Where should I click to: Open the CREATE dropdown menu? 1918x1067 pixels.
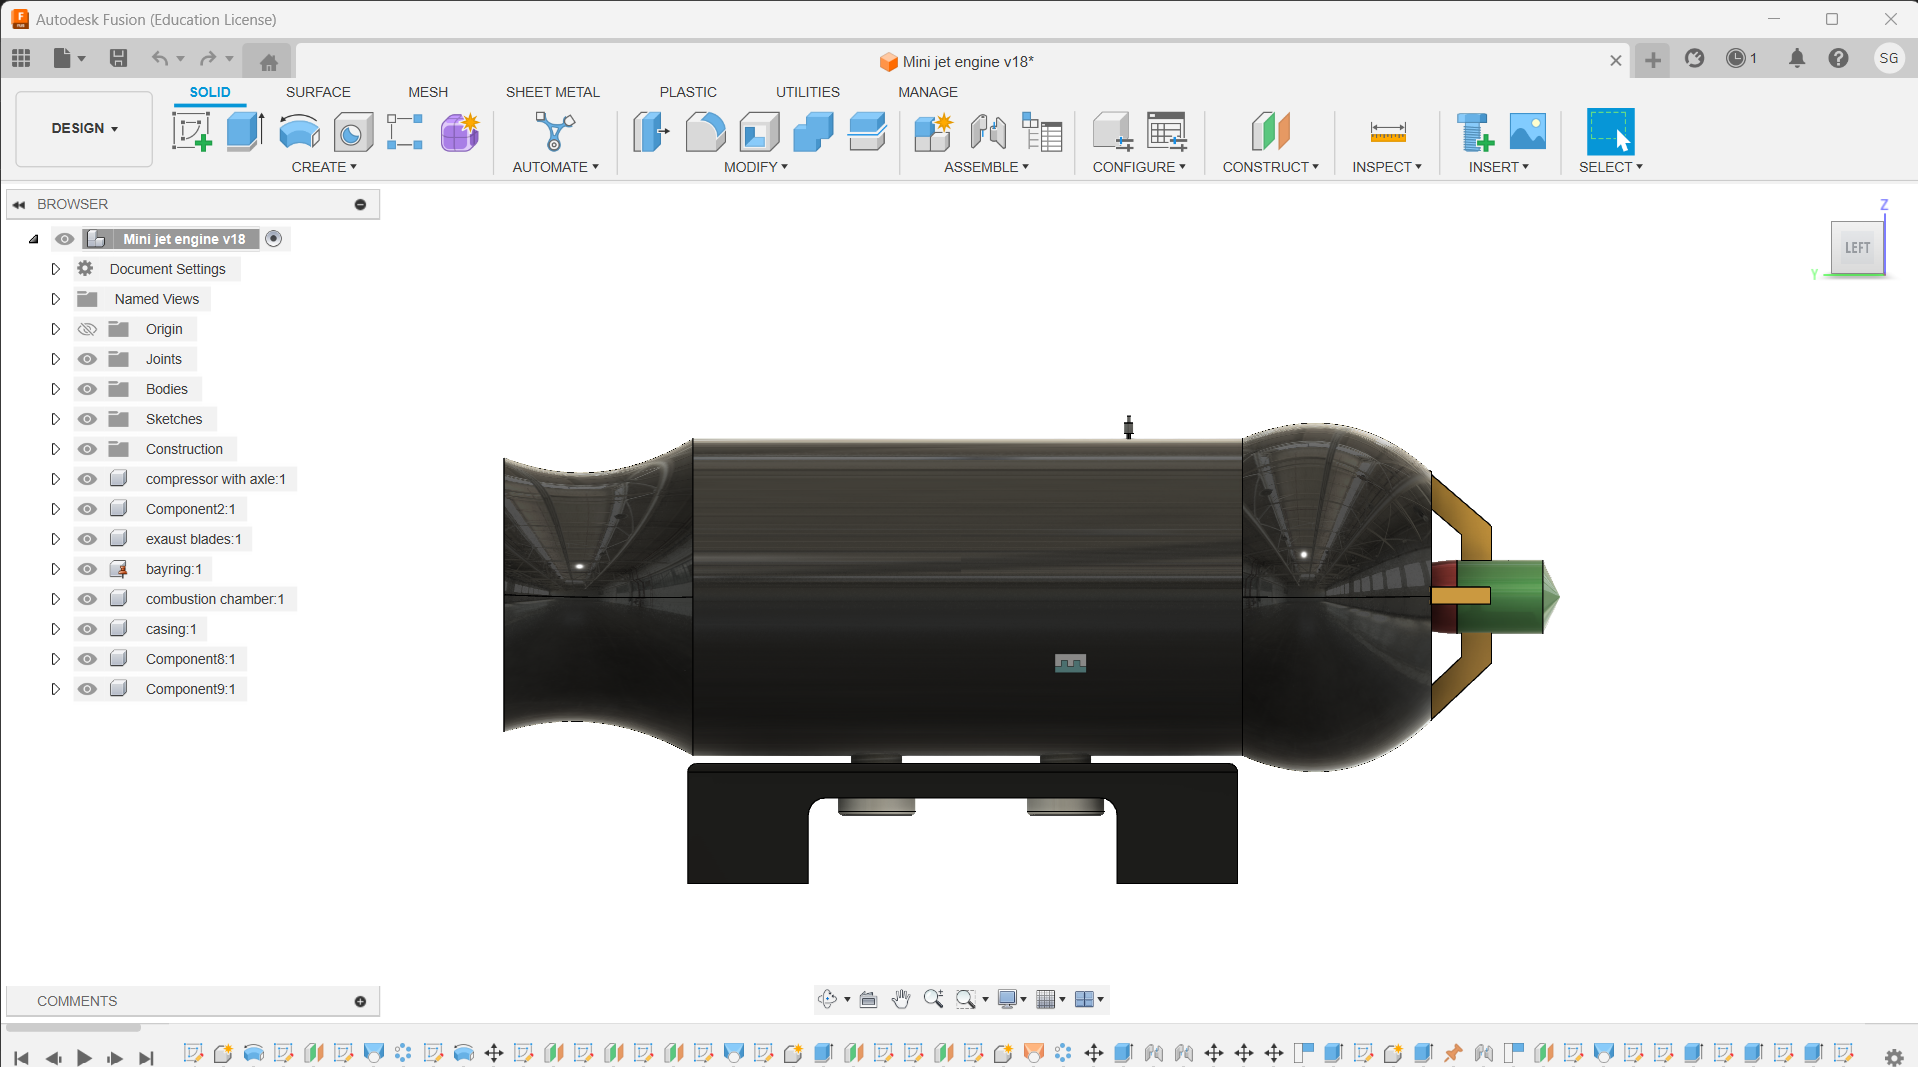[x=324, y=167]
